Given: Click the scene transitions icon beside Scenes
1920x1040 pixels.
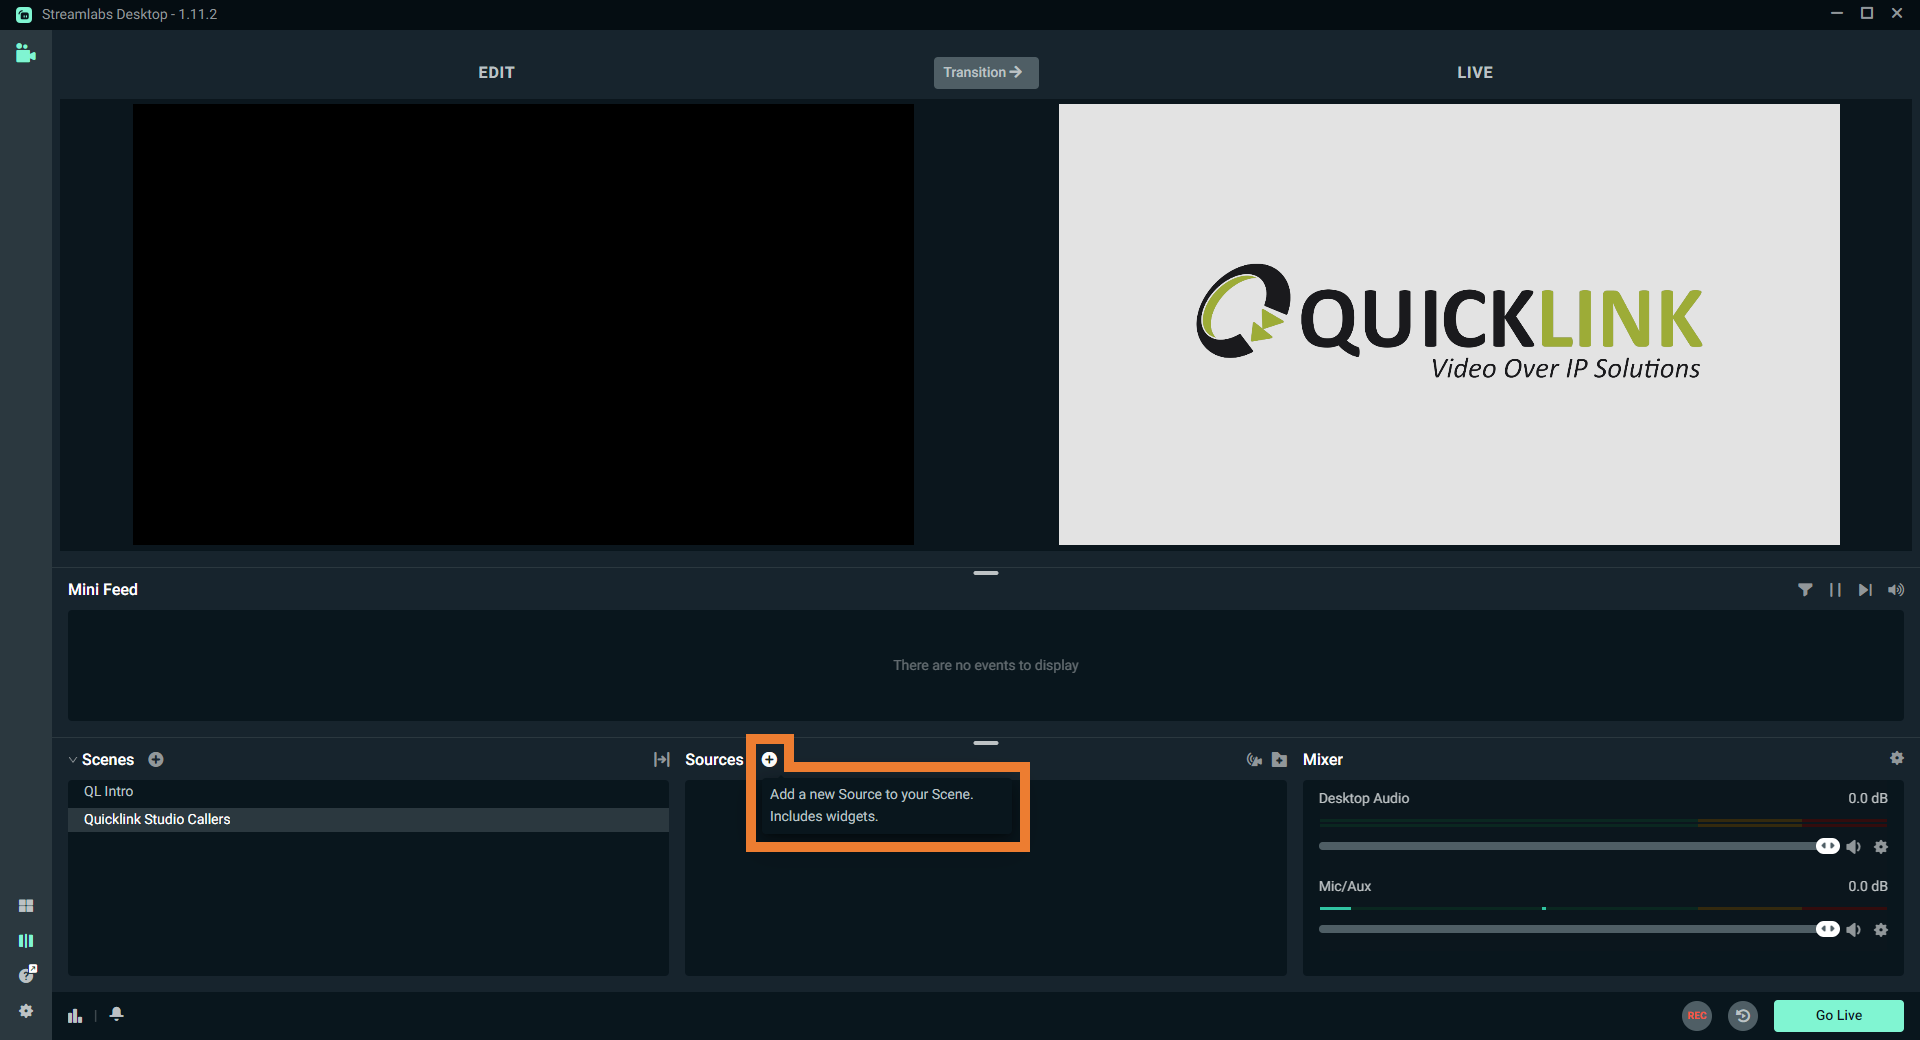Looking at the screenshot, I should pos(661,760).
